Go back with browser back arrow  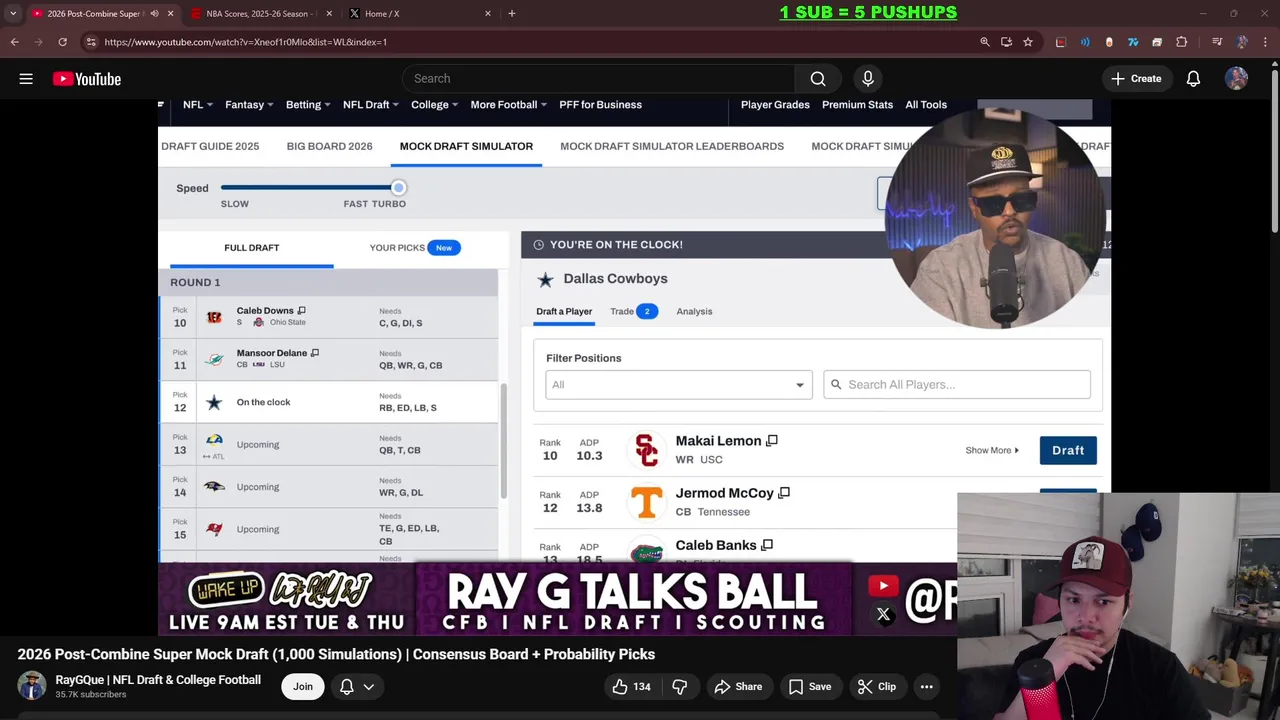(x=14, y=42)
